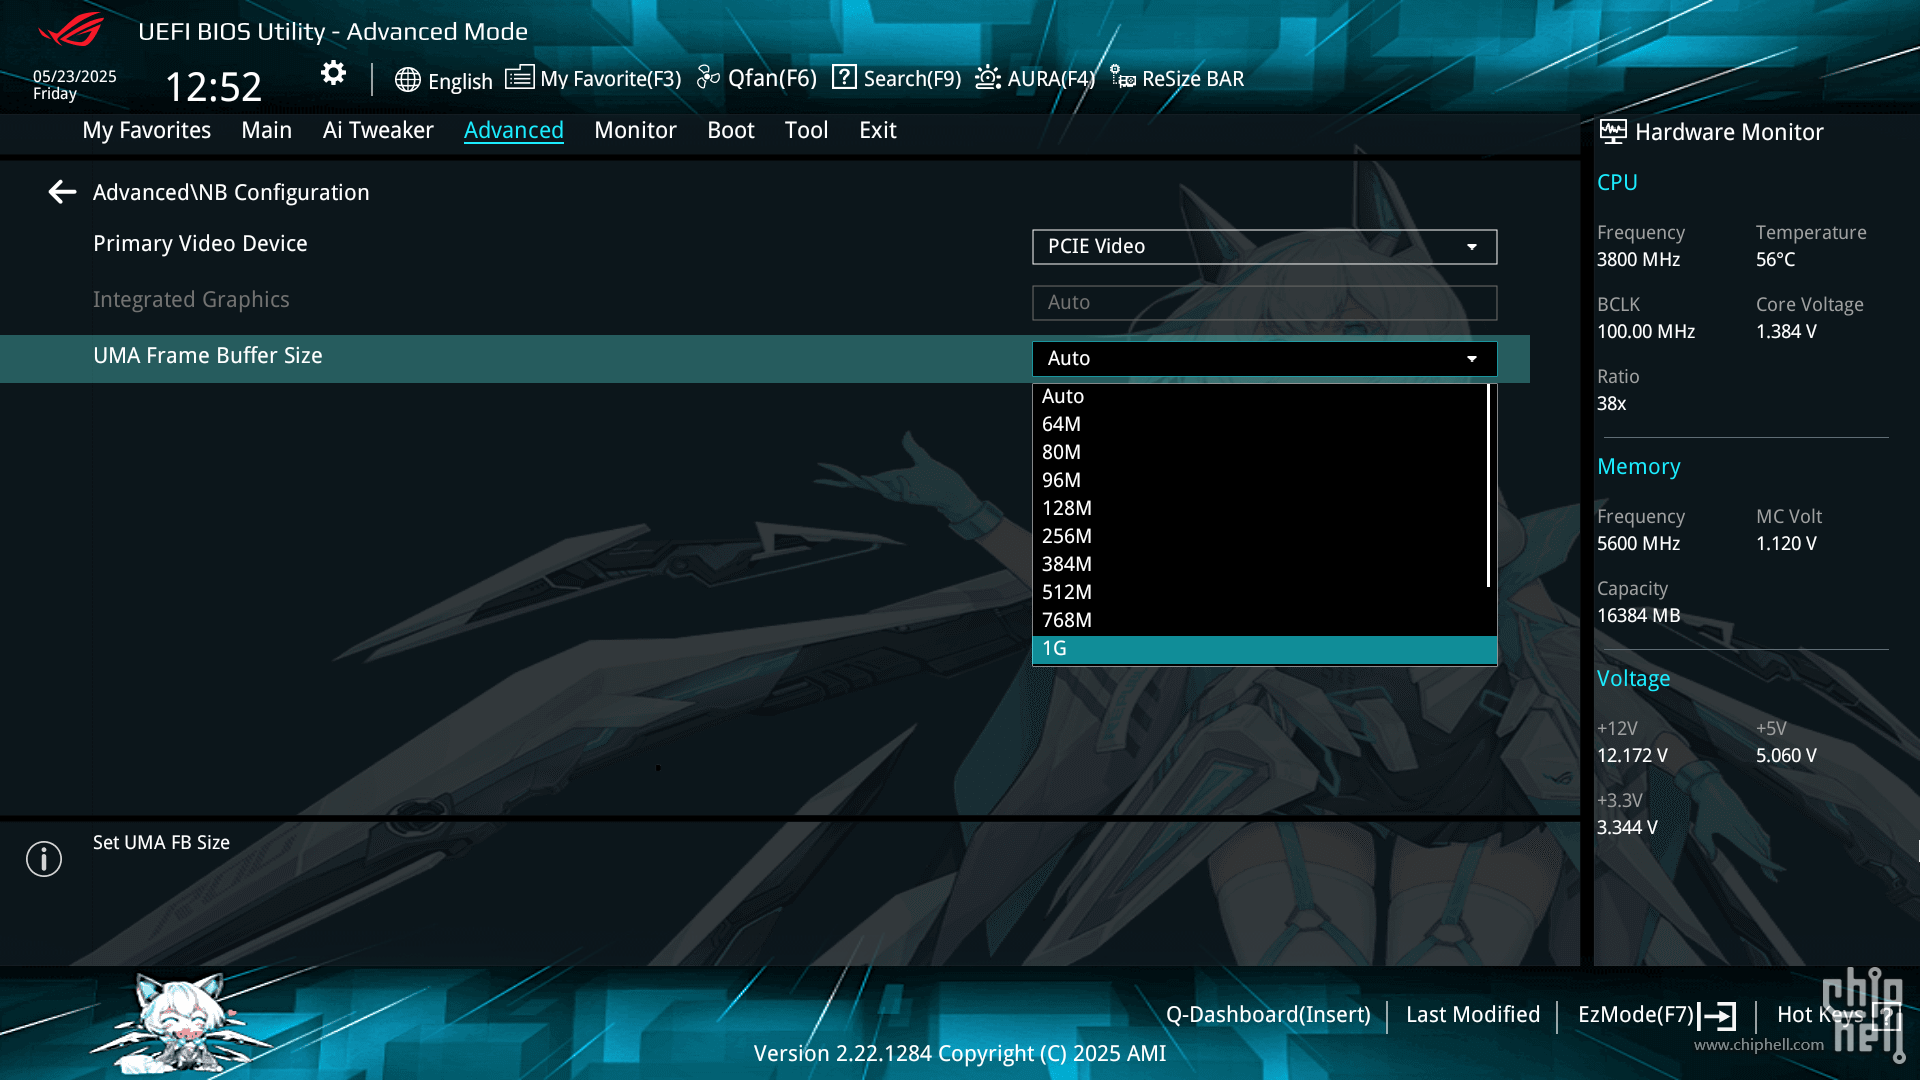The width and height of the screenshot is (1920, 1080).
Task: Click the Hot Keys label
Action: [1820, 1015]
